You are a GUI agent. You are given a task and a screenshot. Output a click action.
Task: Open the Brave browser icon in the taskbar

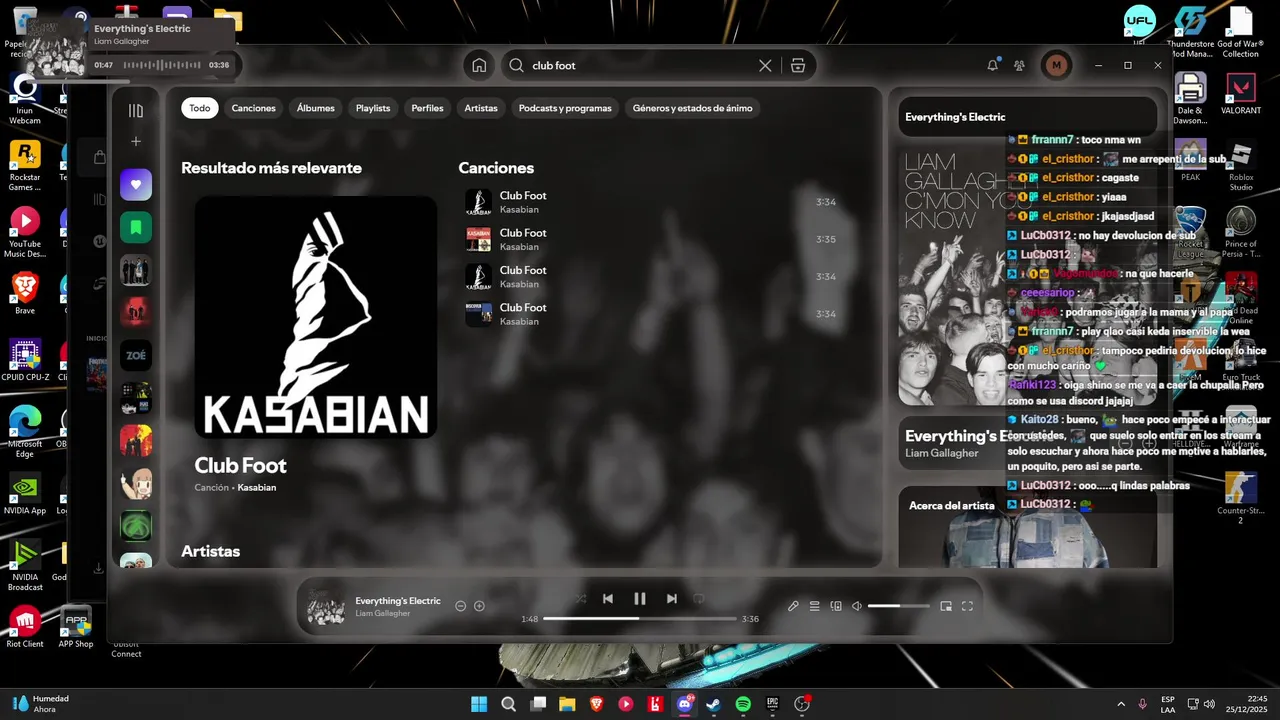point(597,704)
